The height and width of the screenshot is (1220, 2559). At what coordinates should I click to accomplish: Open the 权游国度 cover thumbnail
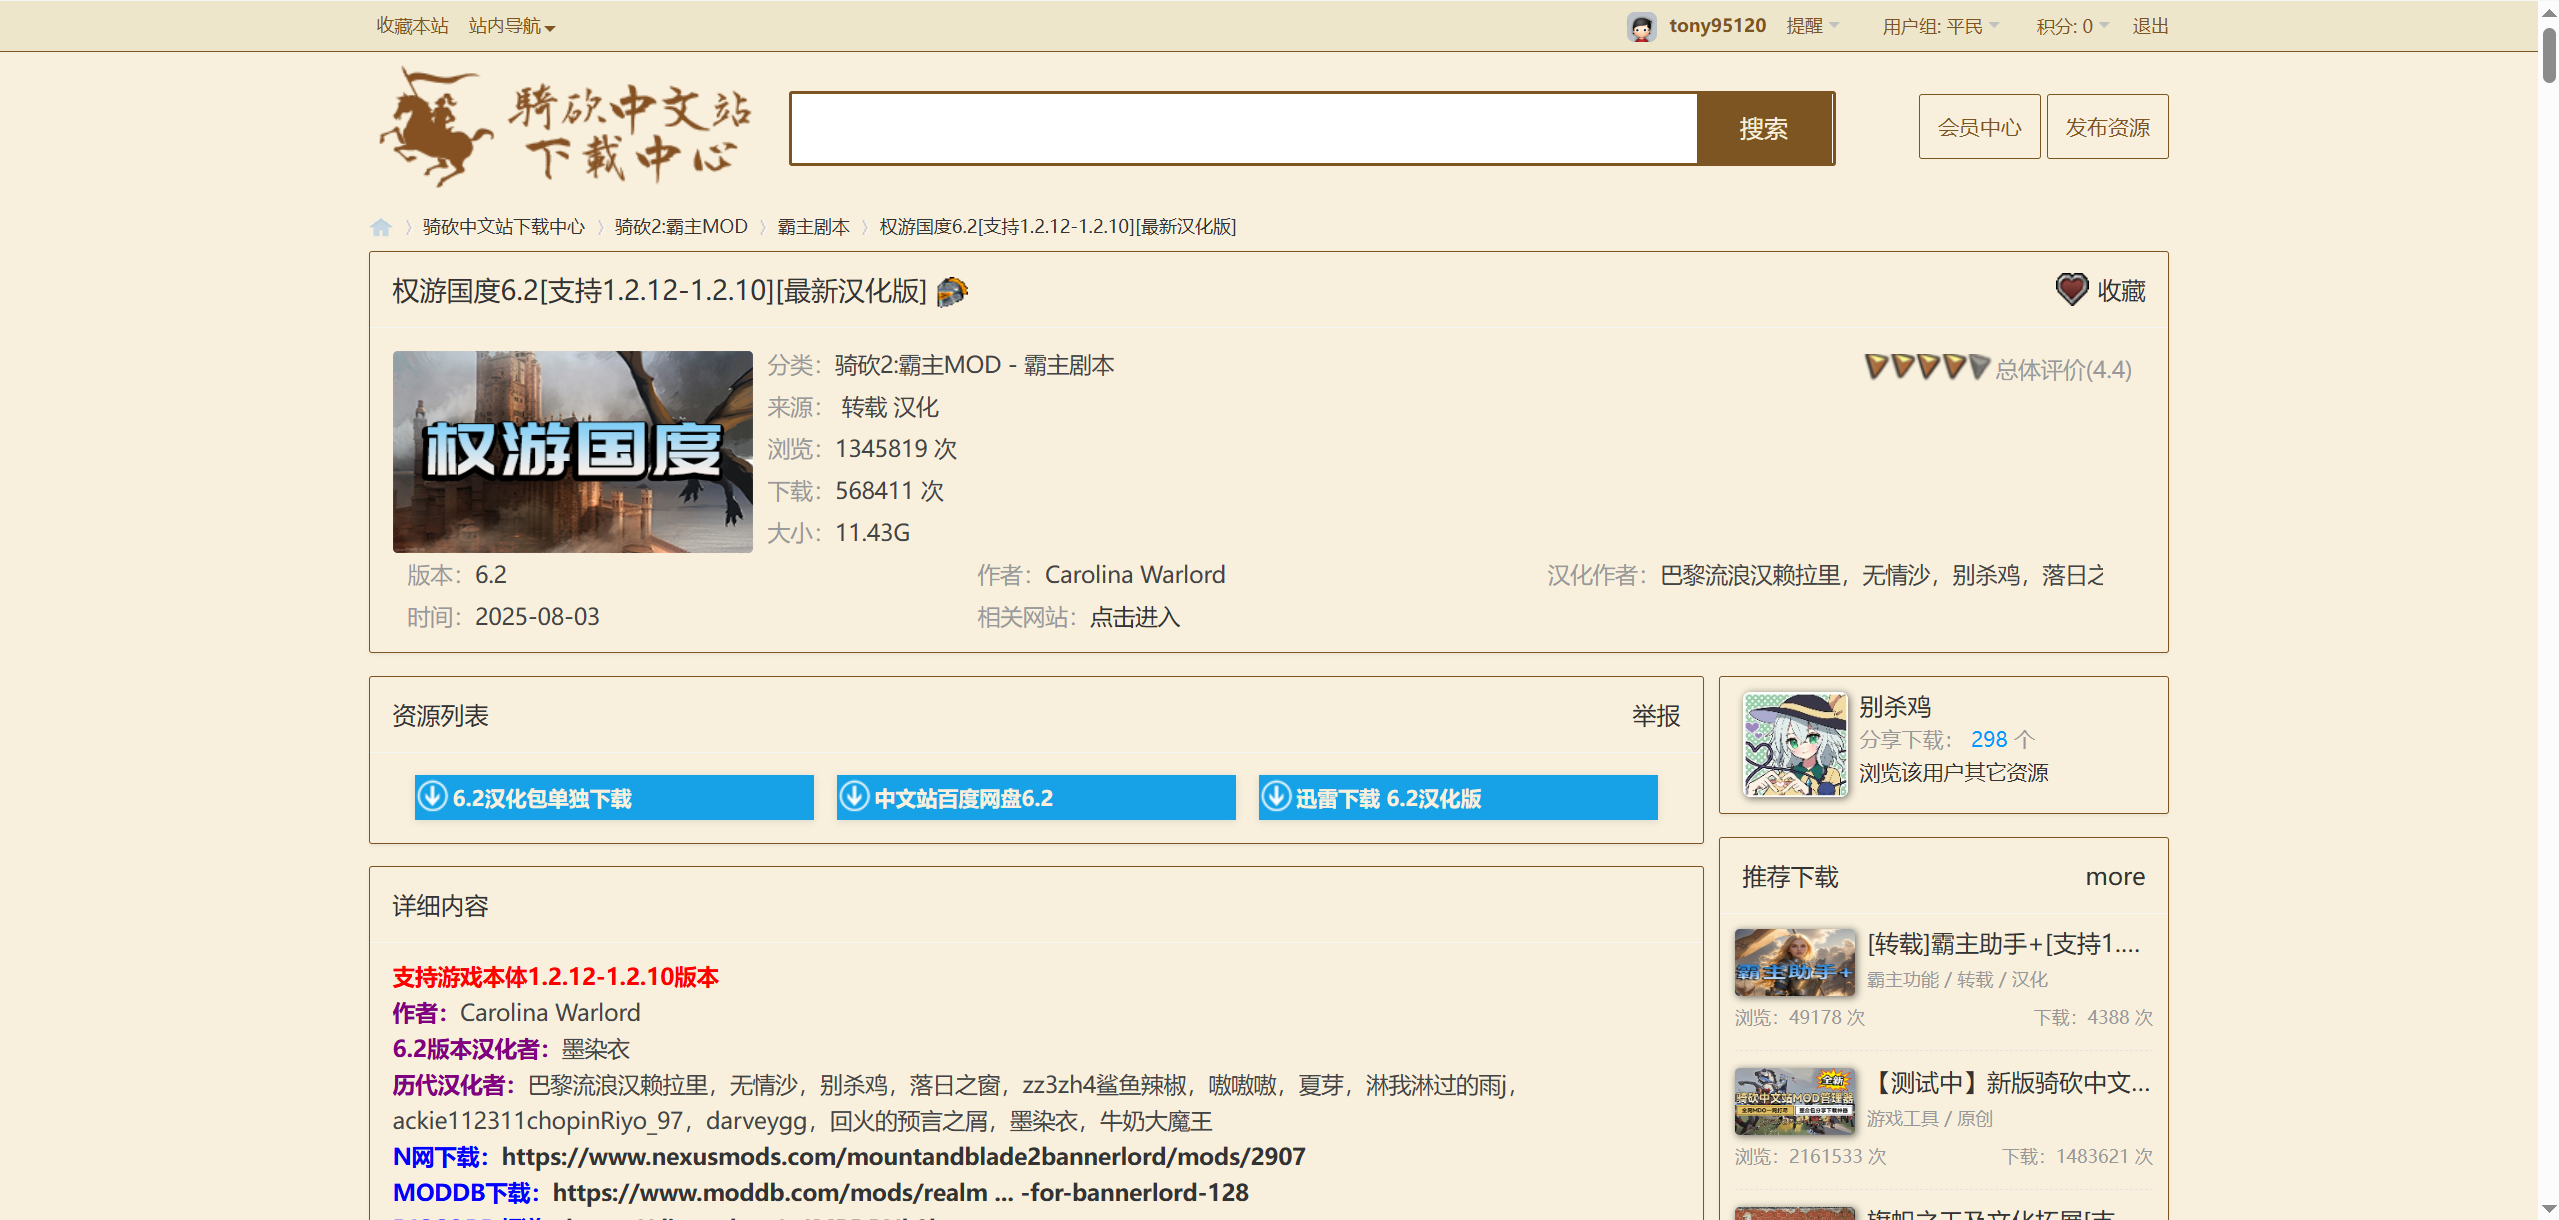tap(572, 451)
